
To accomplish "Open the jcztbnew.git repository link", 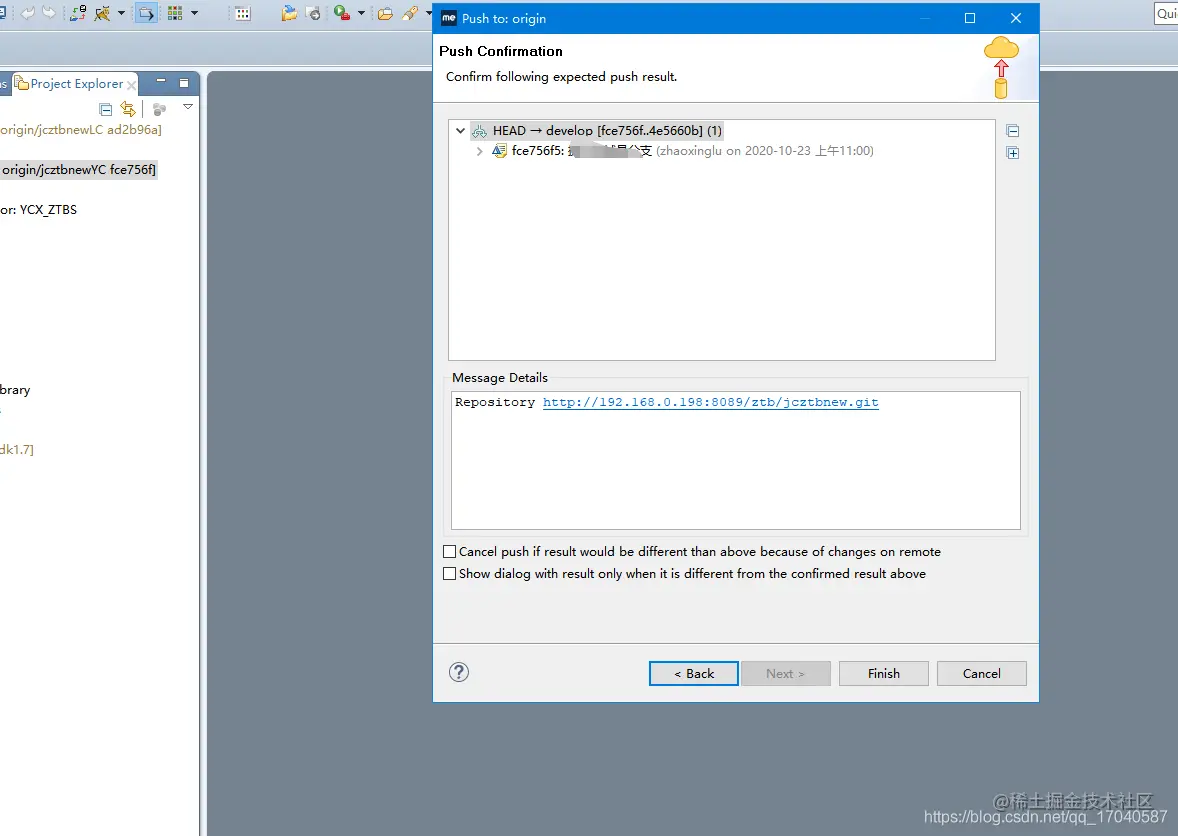I will [711, 402].
